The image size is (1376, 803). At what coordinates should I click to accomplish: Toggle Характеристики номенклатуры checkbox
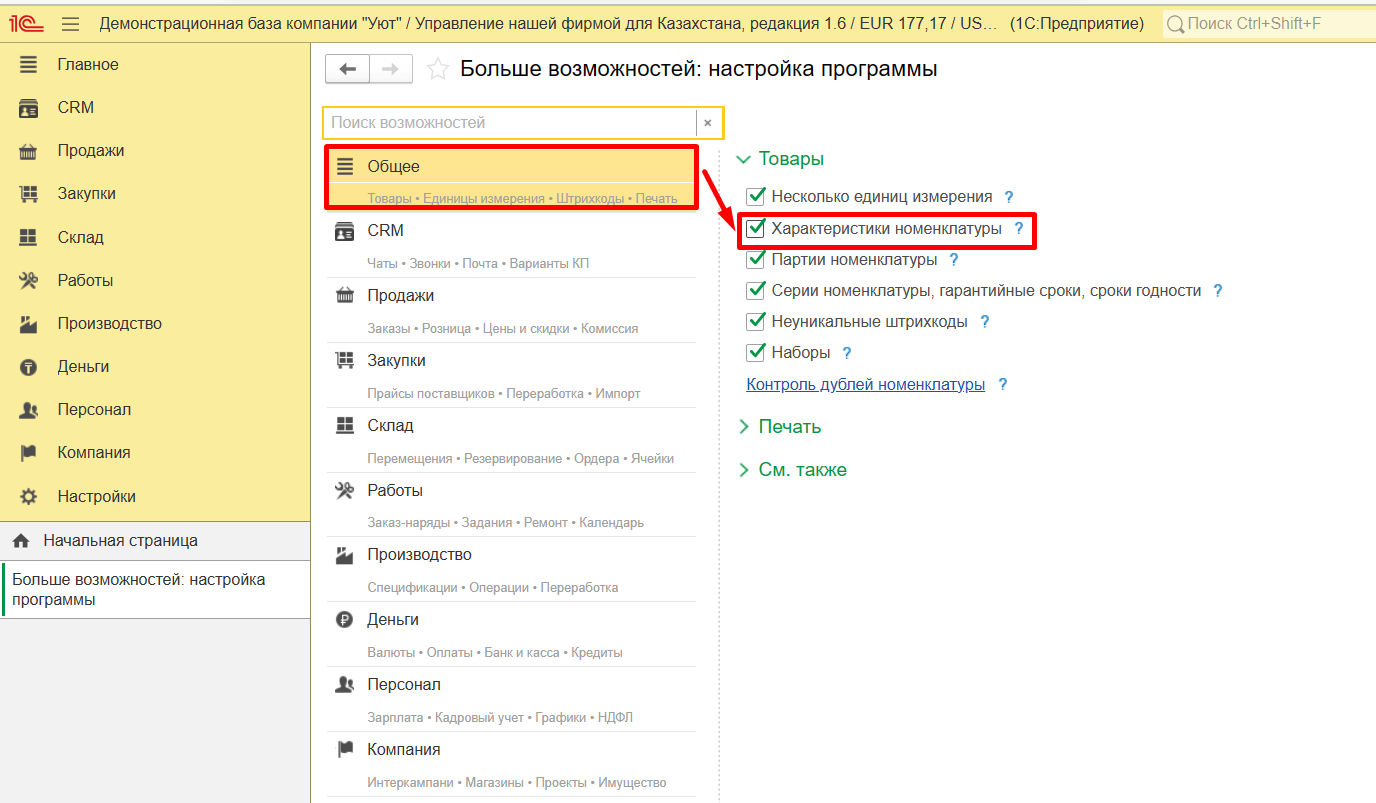(756, 229)
